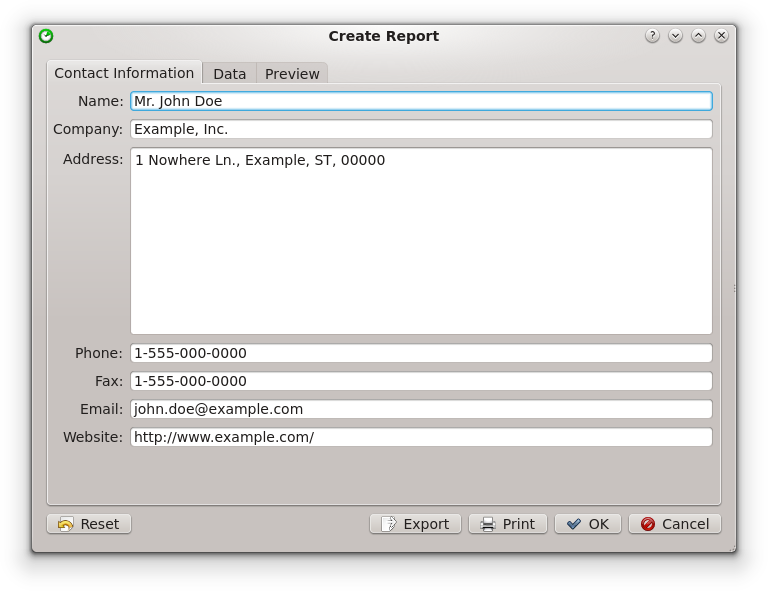Click the Fax number field
Viewport: 768px width, 591px height.
point(421,381)
